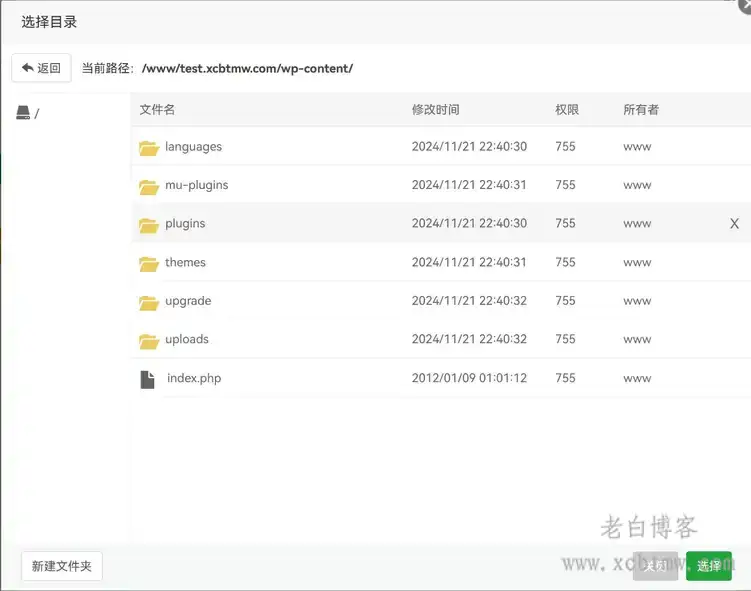Select the plugins folder name
The width and height of the screenshot is (751, 591).
(185, 224)
